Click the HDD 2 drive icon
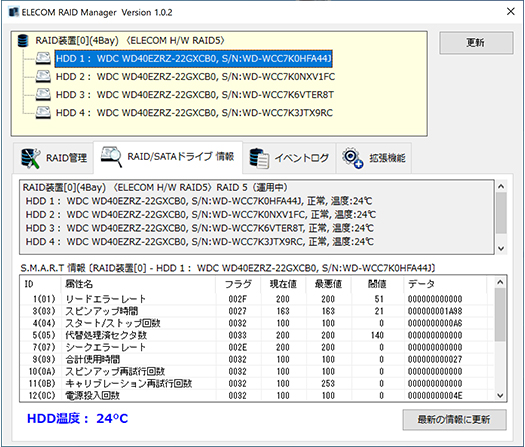 (43, 77)
